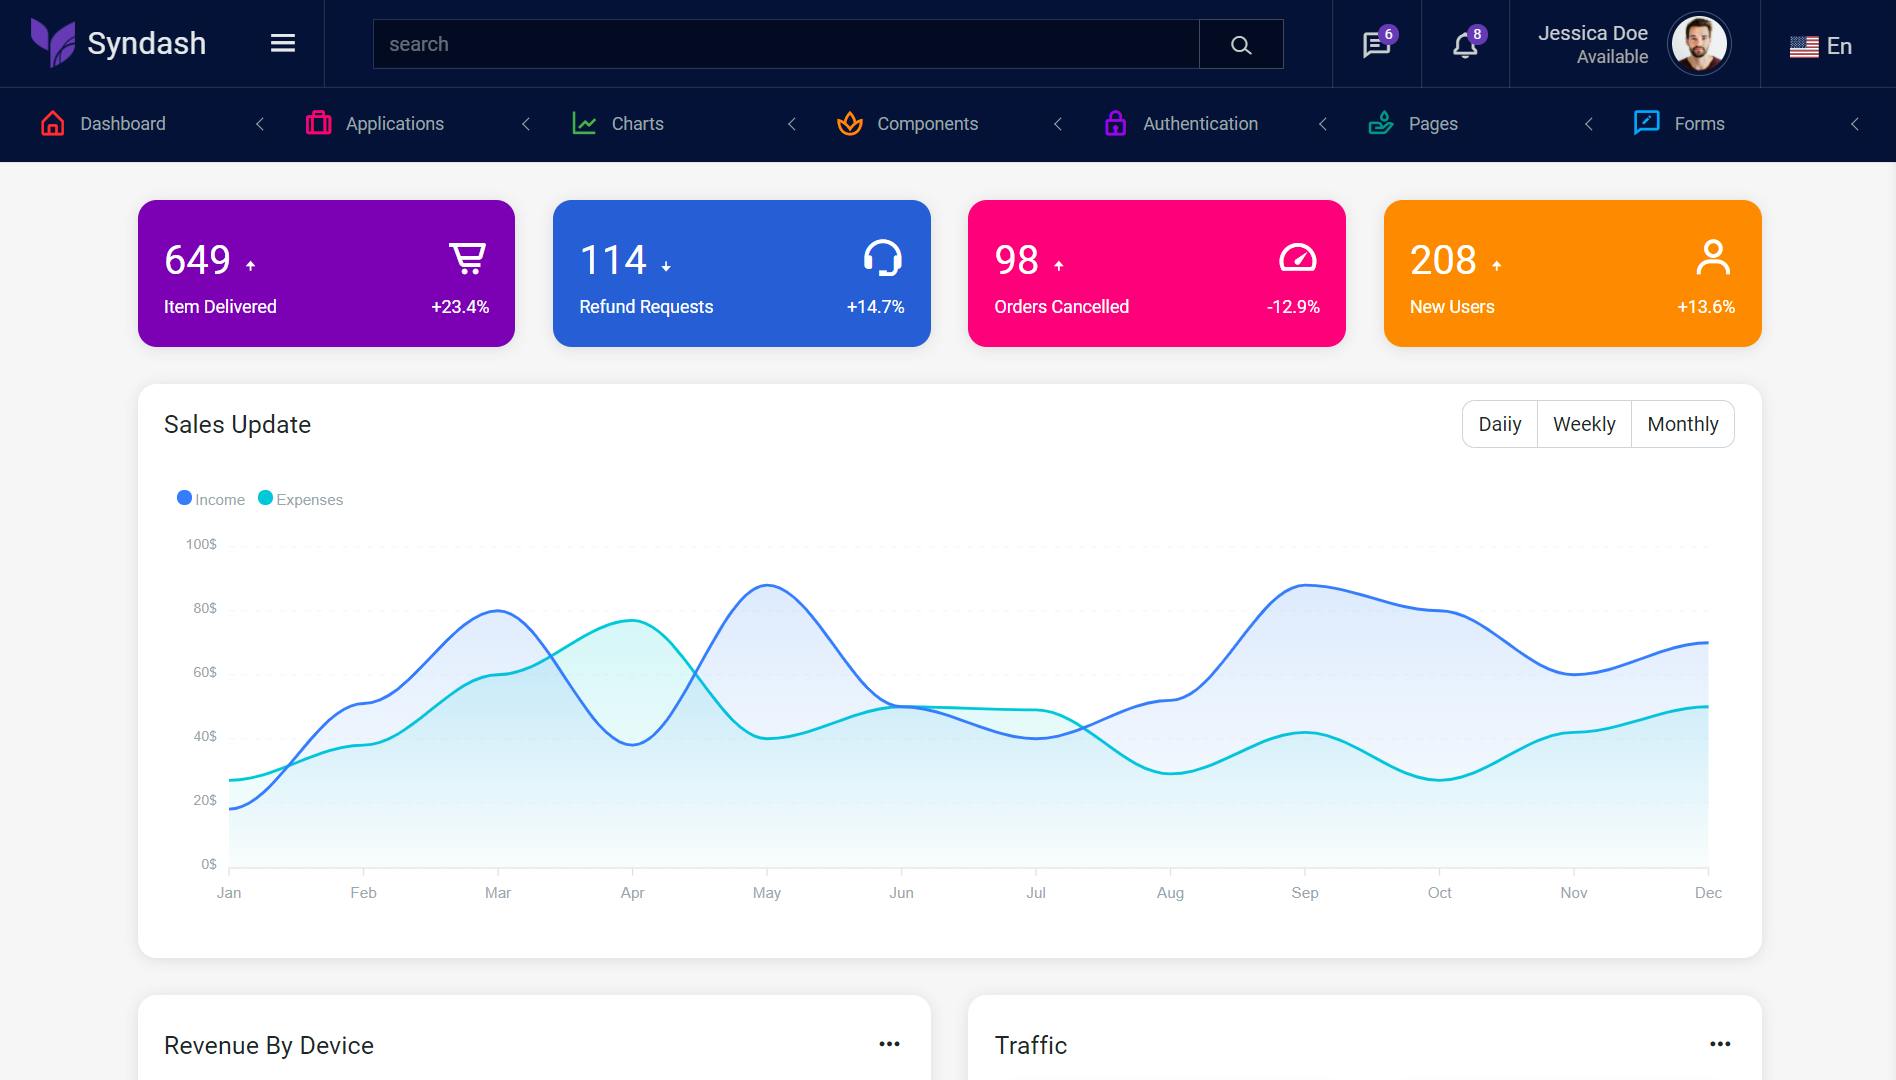Click the US flag language icon
Image resolution: width=1896 pixels, height=1080 pixels.
coord(1804,46)
